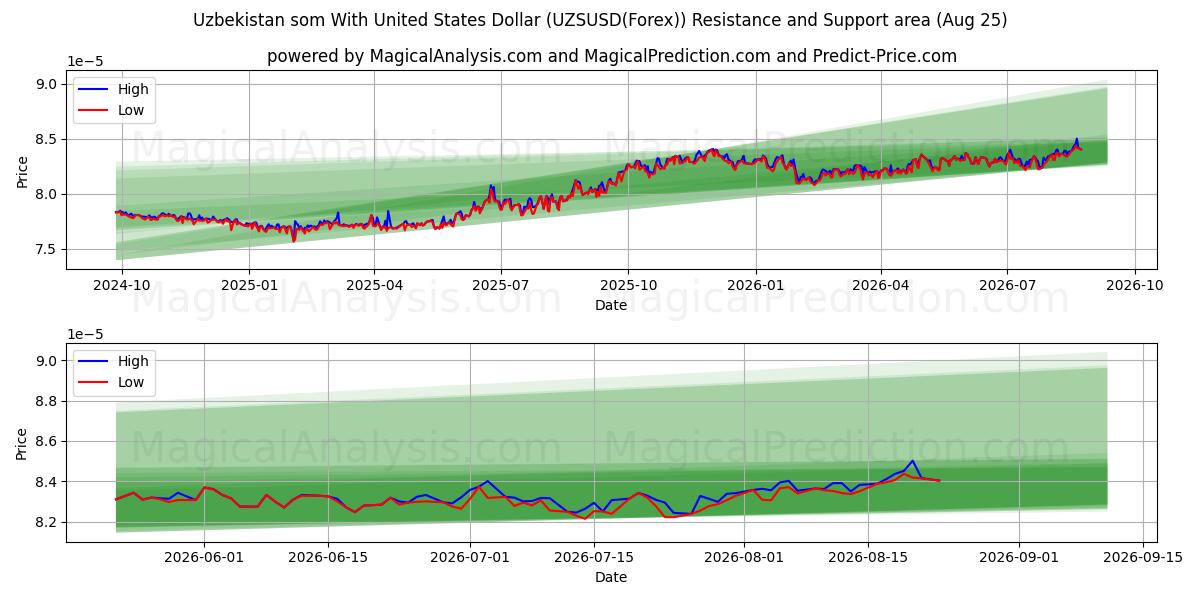
Task: Click the 'Price' axis label of bottom chart
Action: (x=22, y=442)
